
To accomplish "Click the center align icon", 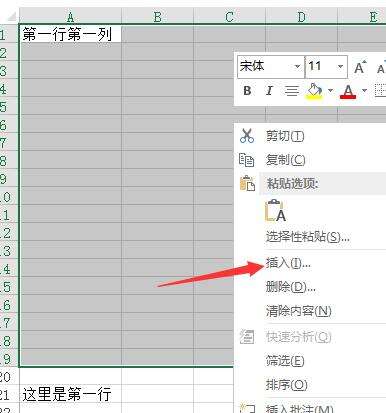I will (x=292, y=91).
